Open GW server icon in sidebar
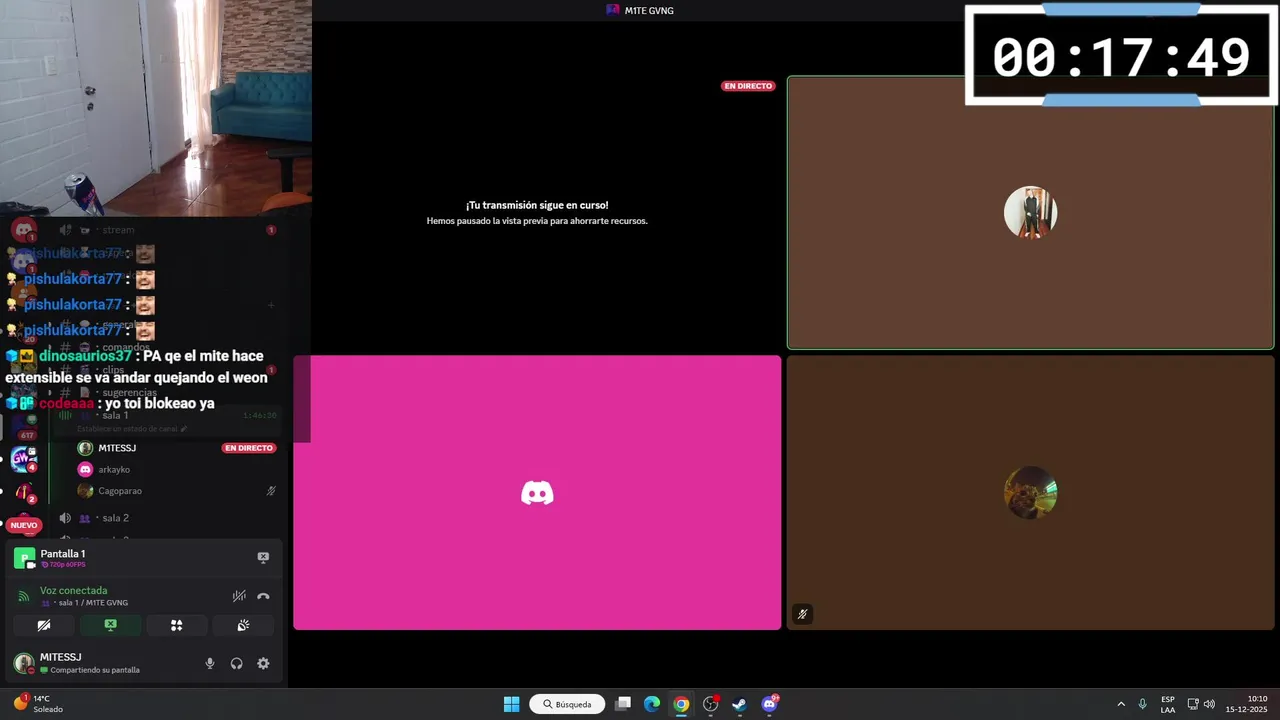 pyautogui.click(x=23, y=459)
